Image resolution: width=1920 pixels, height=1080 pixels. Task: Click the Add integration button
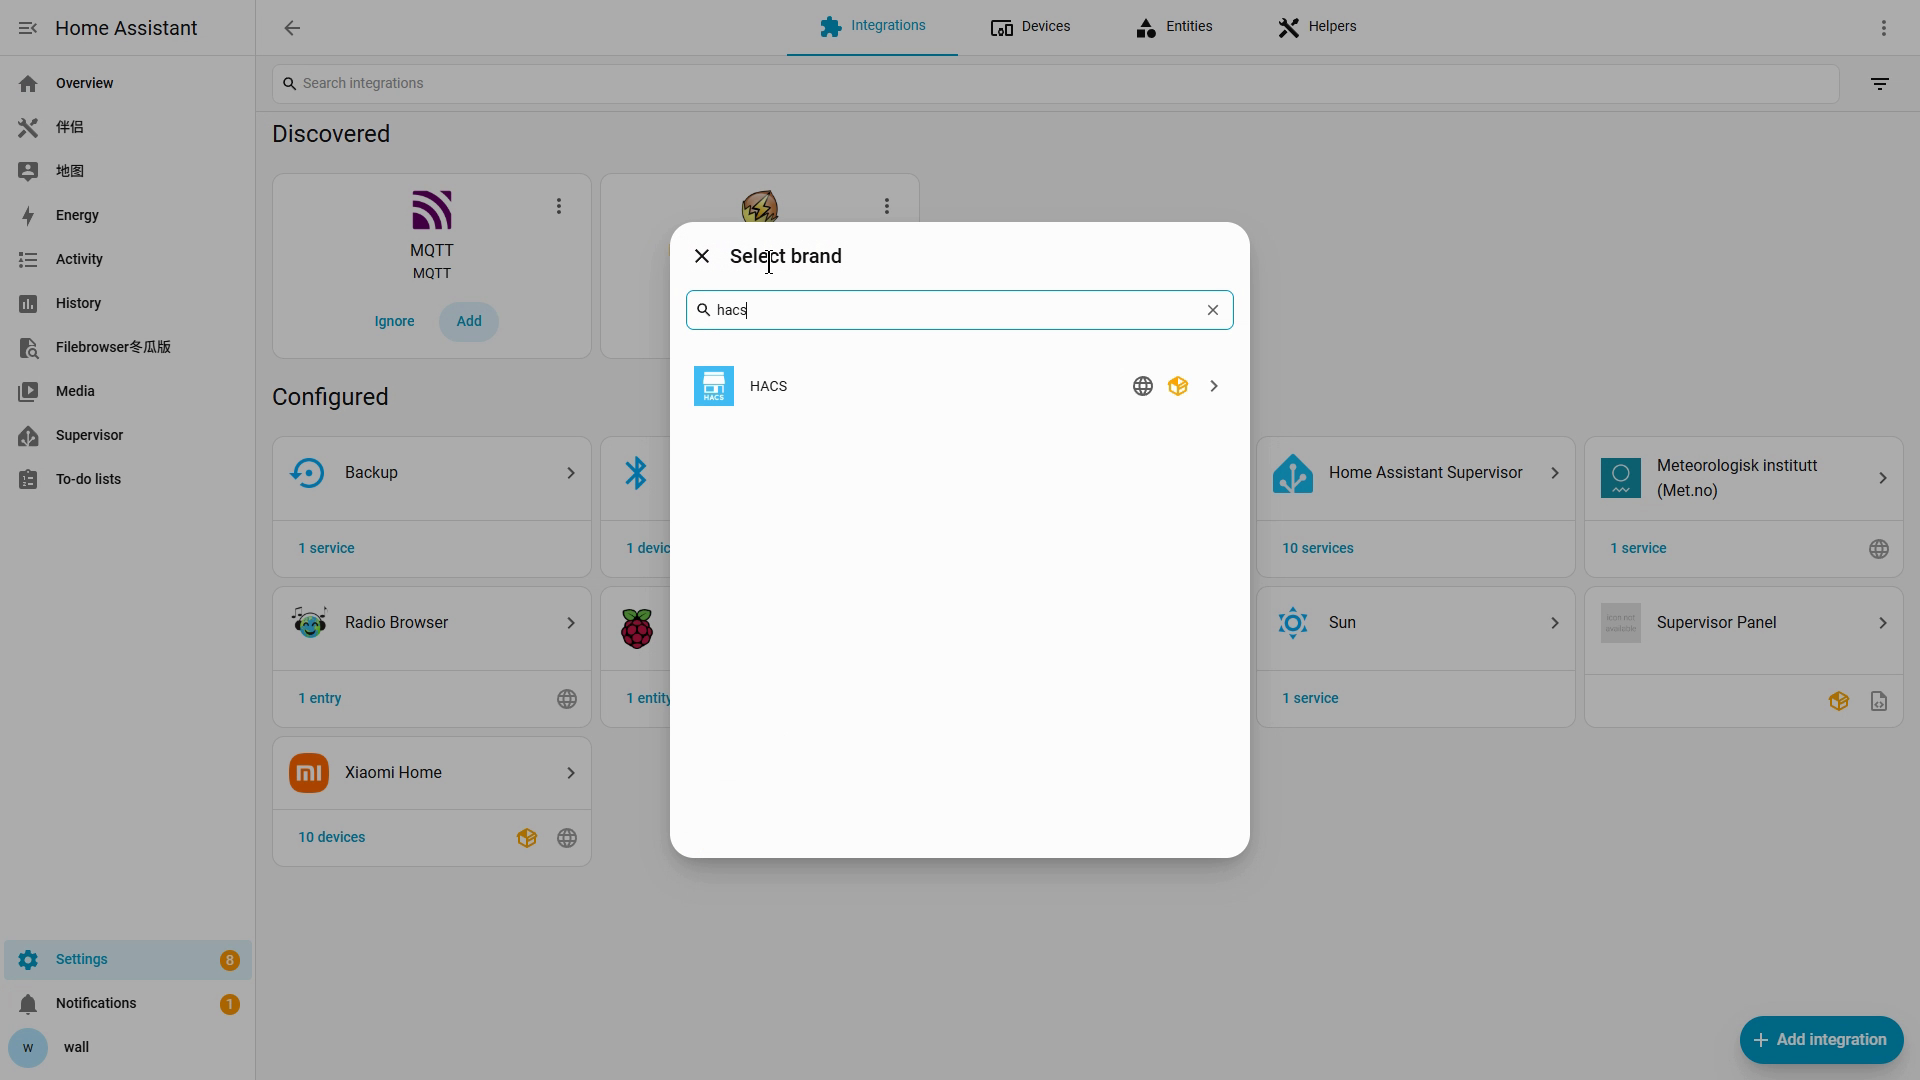(x=1822, y=1040)
